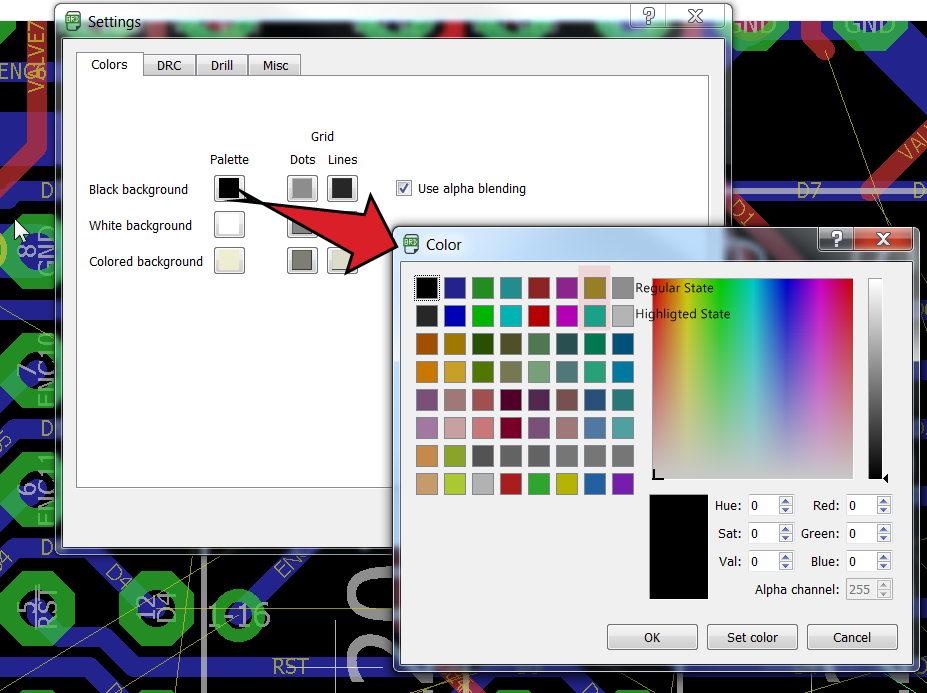Toggle the Use alpha blending checkbox

click(404, 189)
